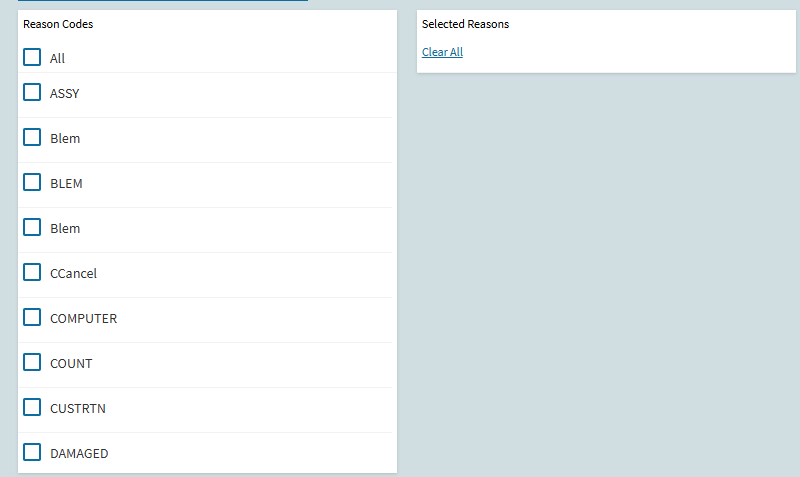Click the COMPUTER label text
This screenshot has width=800, height=477.
[x=84, y=319]
